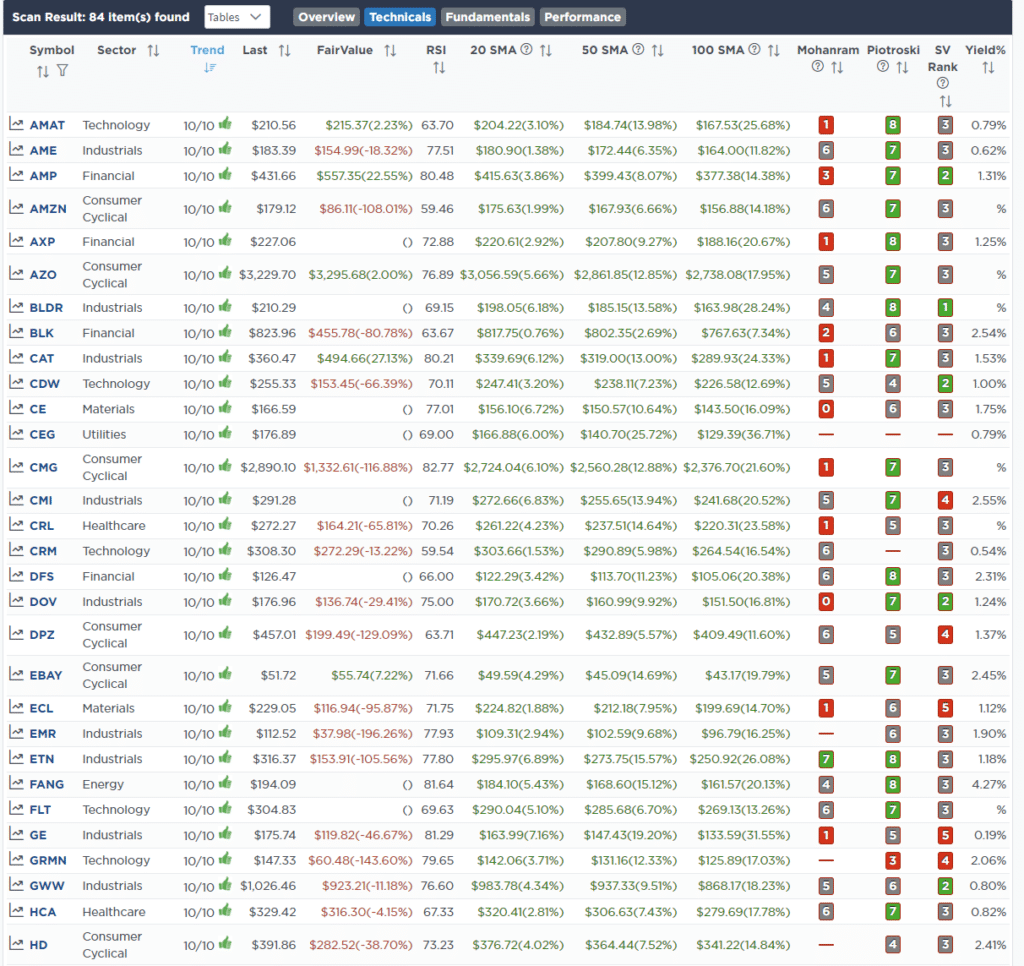
Task: Click BLDR's green SV Rank 1 badge
Action: point(945,308)
